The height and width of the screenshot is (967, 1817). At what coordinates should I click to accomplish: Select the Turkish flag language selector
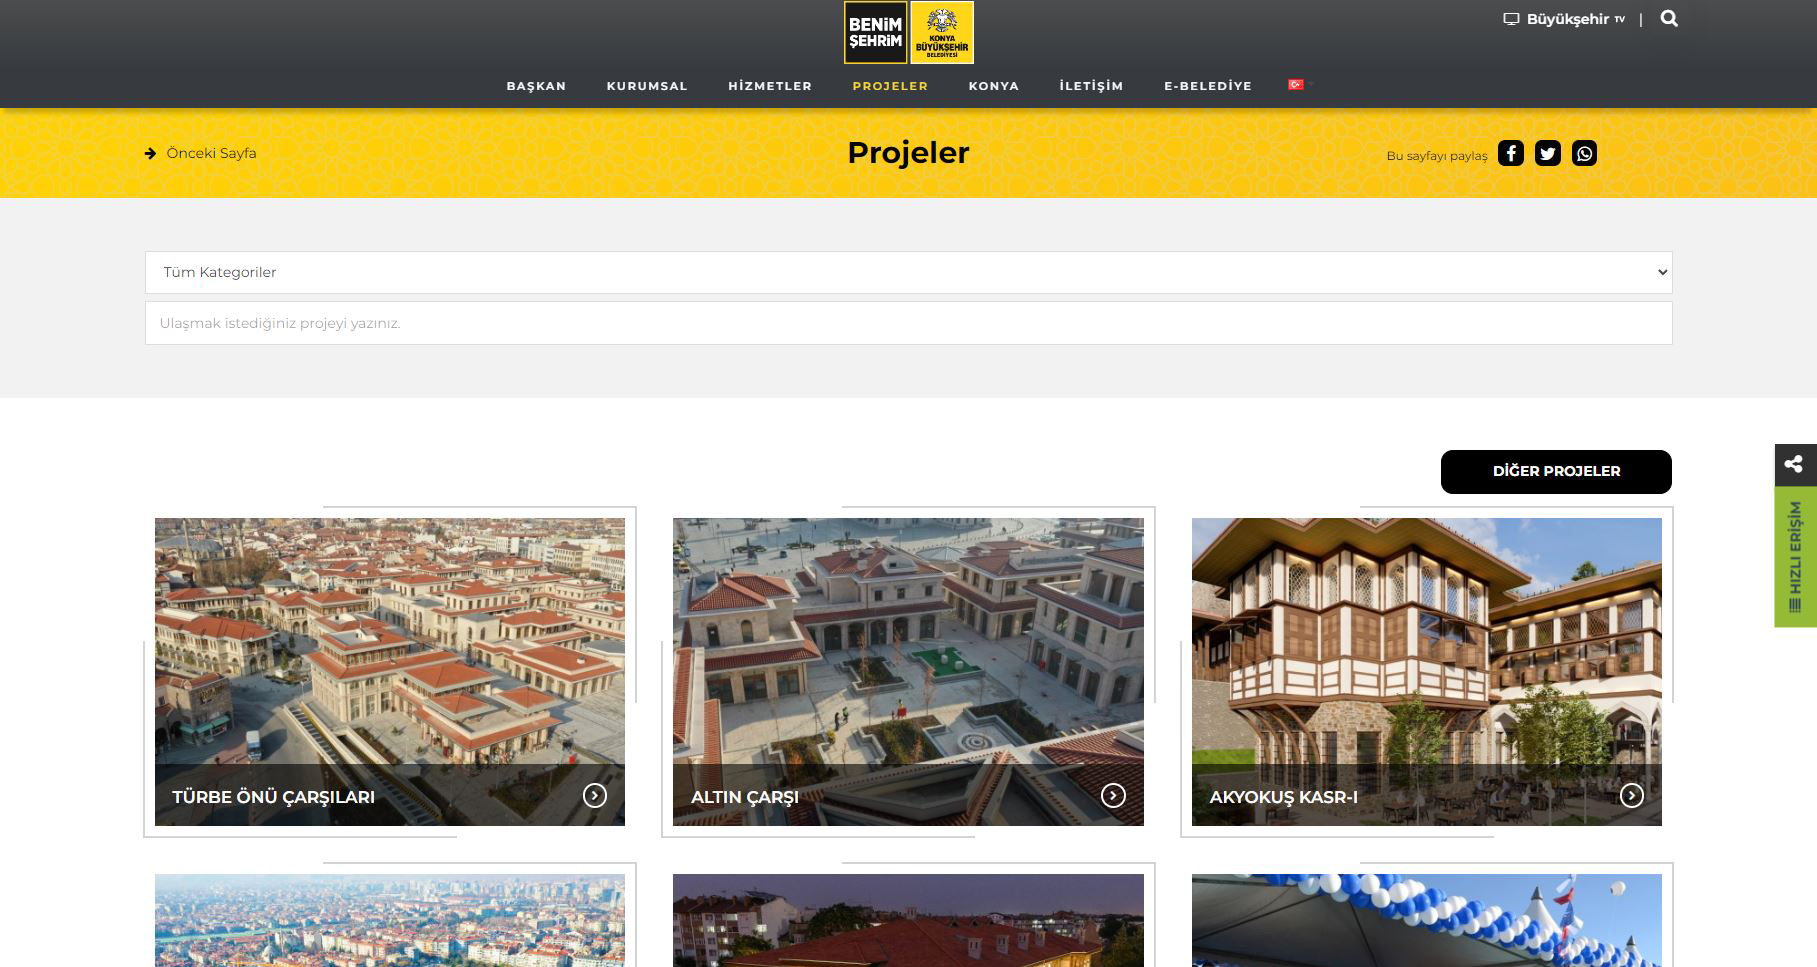point(1296,85)
